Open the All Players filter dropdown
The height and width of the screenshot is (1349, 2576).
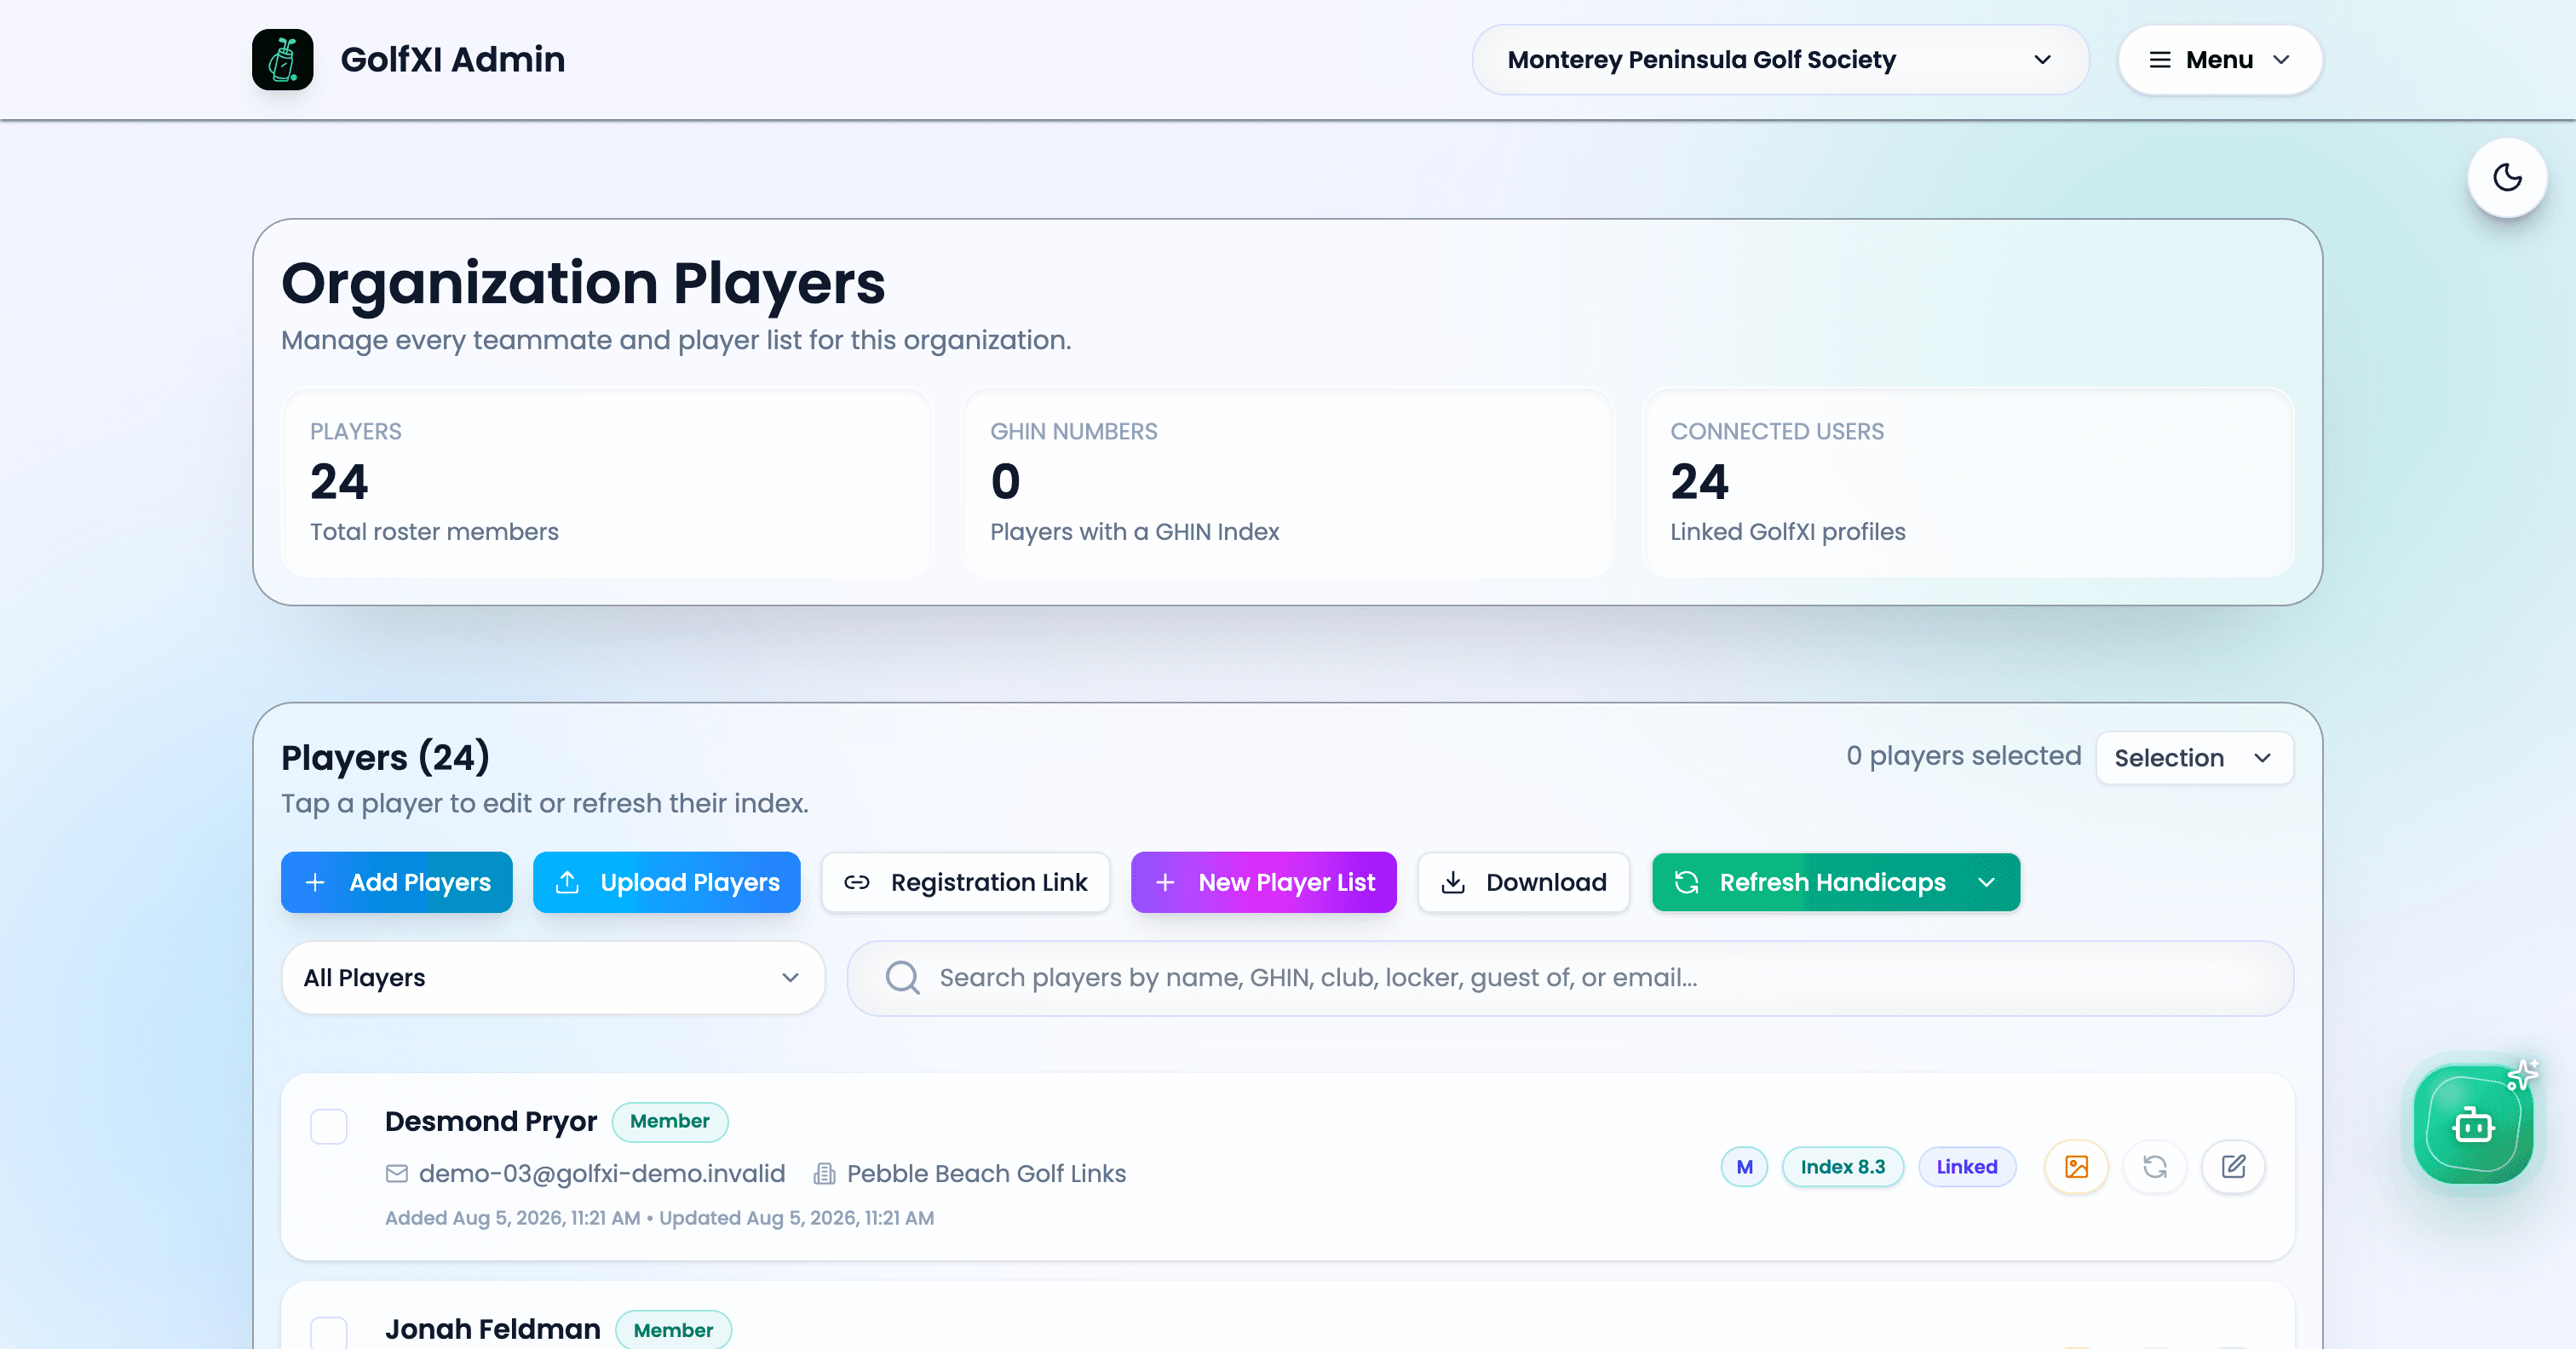click(x=553, y=977)
